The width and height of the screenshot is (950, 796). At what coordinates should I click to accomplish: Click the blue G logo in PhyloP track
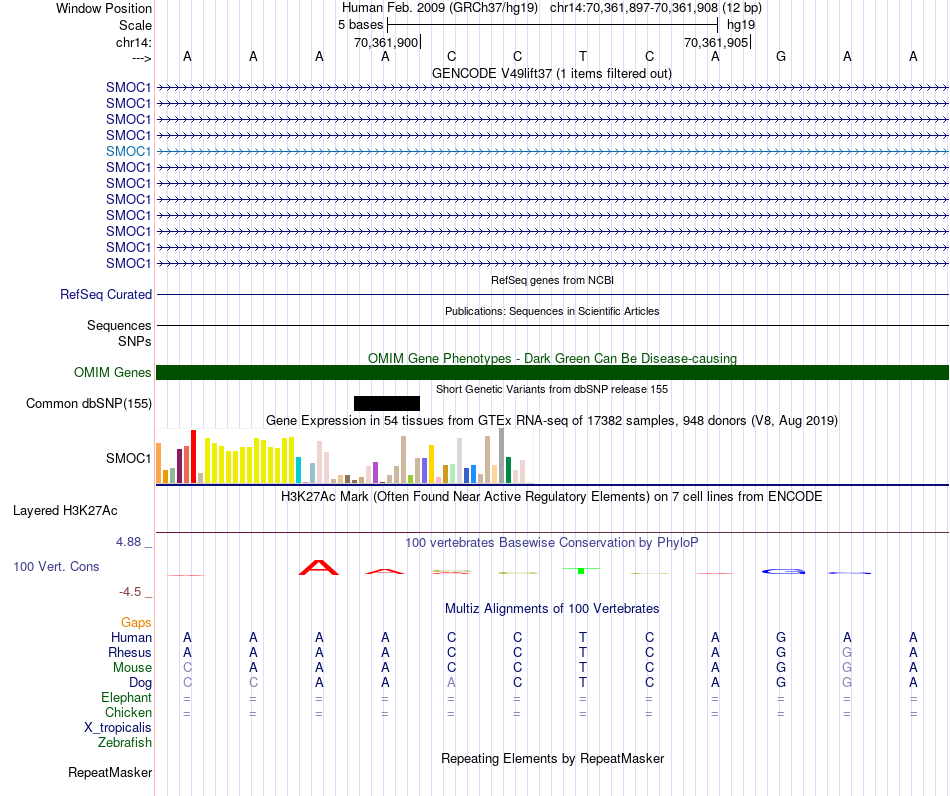pos(783,571)
